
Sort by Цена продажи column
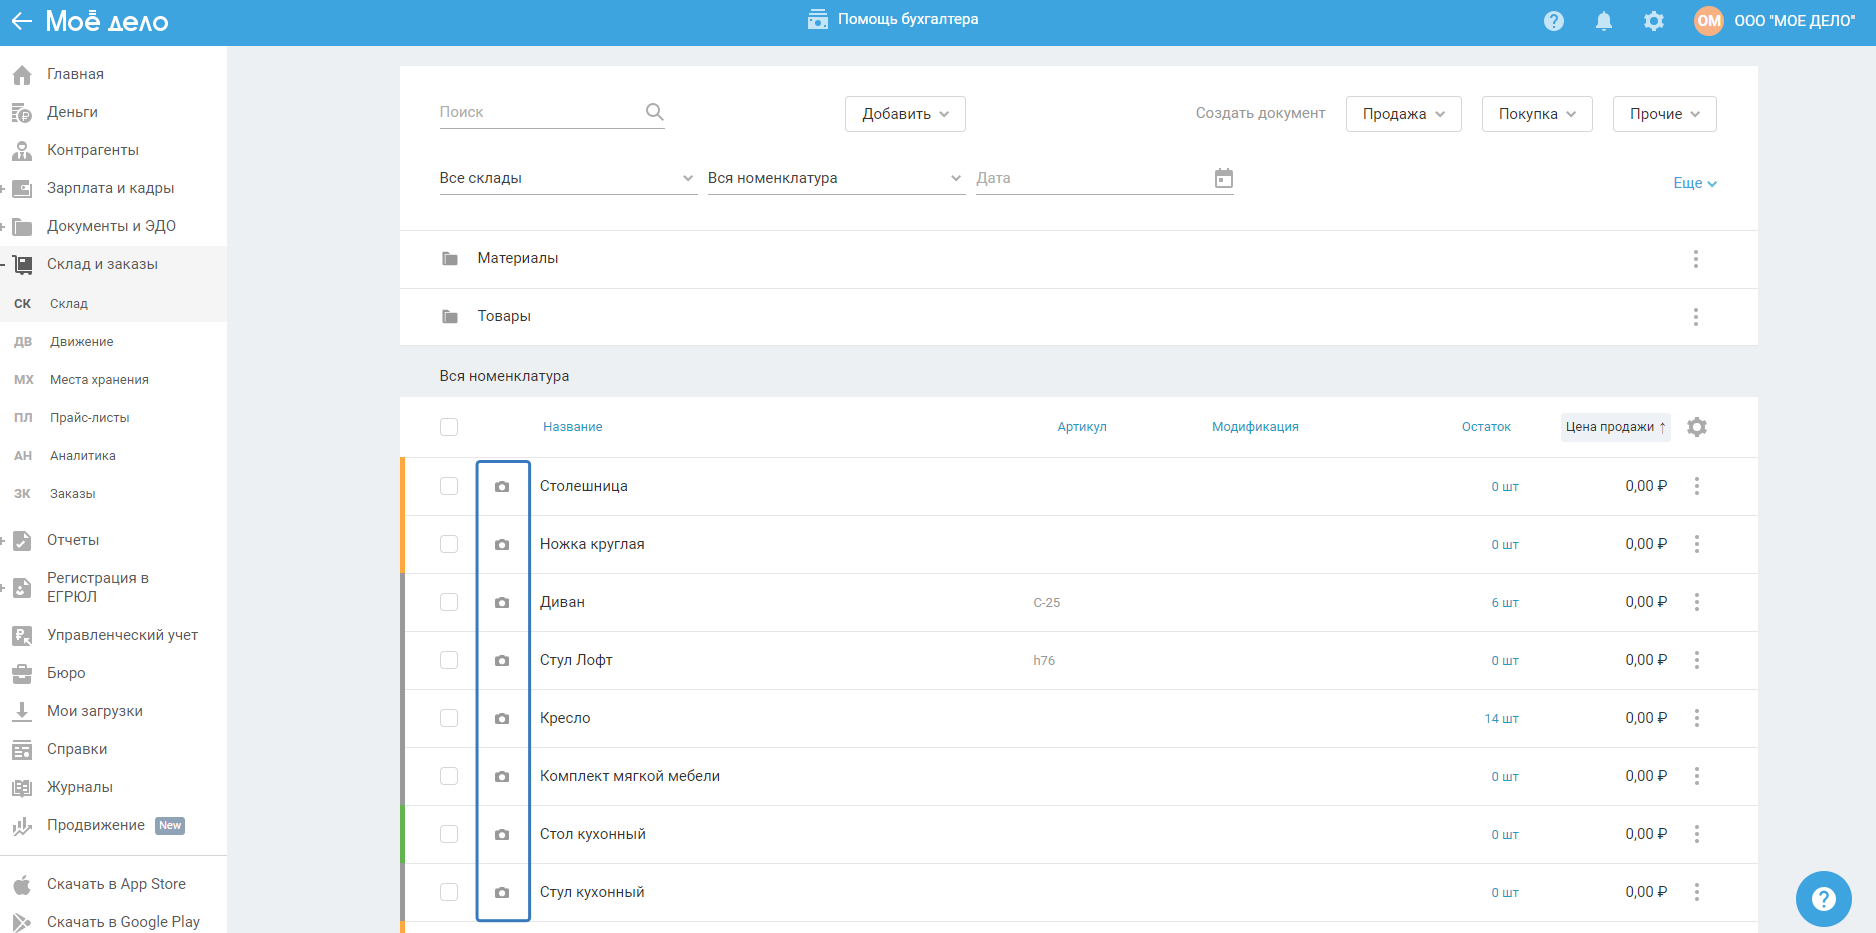point(1614,427)
